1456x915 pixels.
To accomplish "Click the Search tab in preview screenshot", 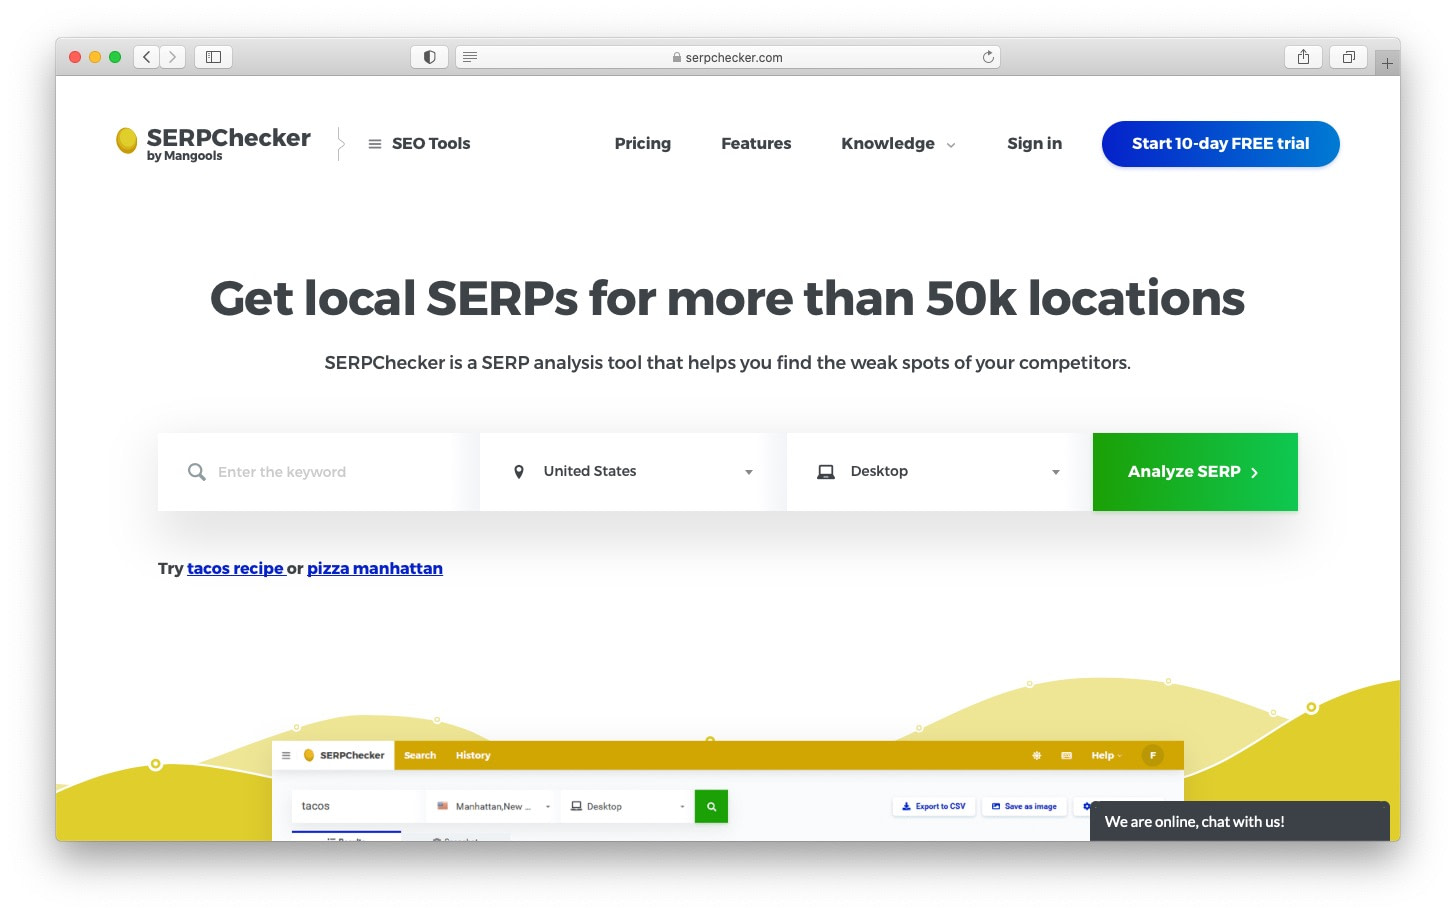I will click(x=420, y=755).
